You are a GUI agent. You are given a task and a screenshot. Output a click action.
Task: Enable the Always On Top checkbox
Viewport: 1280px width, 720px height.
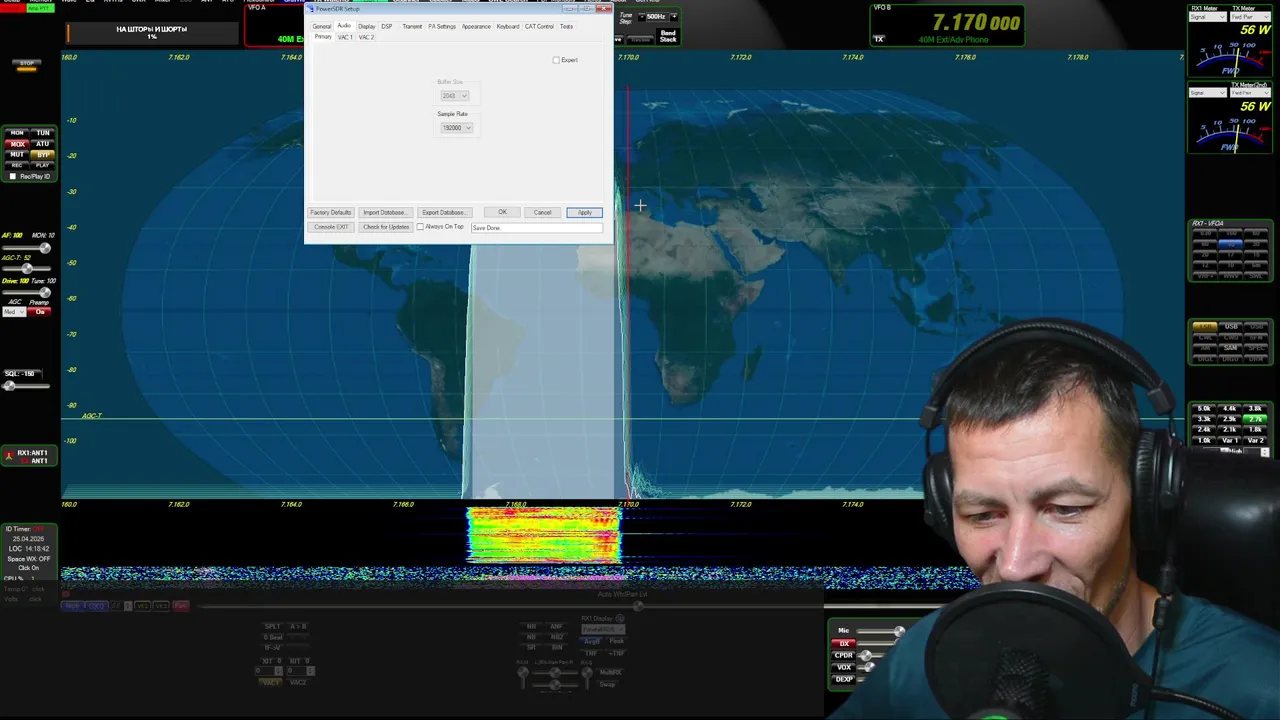click(420, 227)
